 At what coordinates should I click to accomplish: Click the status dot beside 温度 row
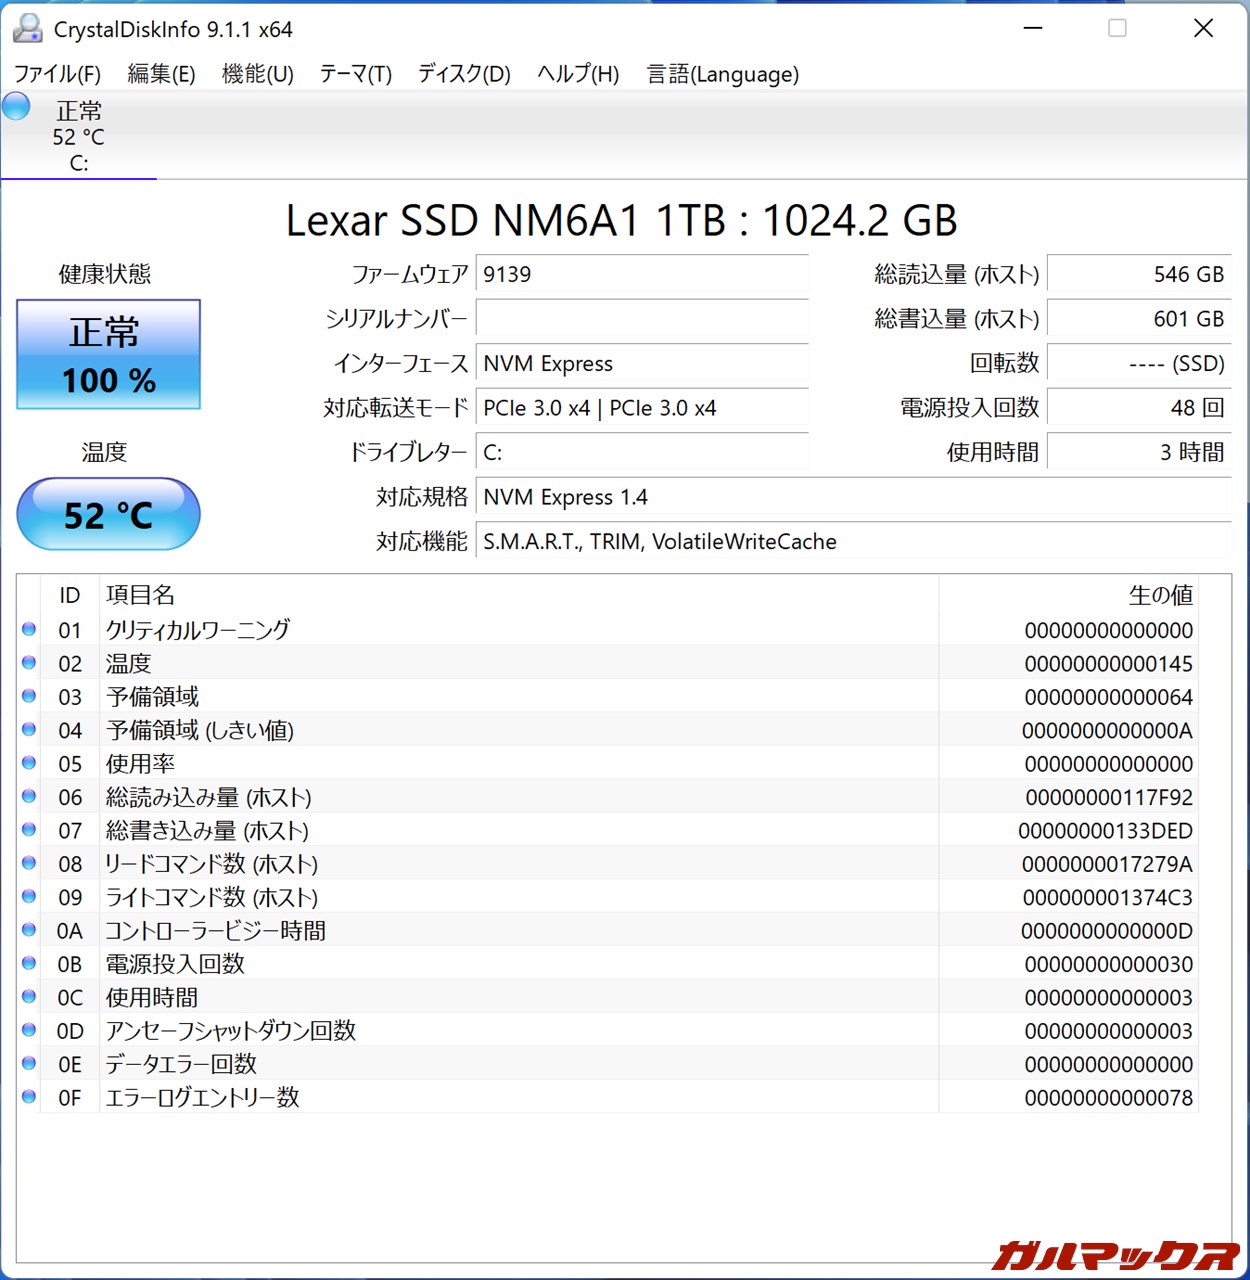[x=29, y=662]
